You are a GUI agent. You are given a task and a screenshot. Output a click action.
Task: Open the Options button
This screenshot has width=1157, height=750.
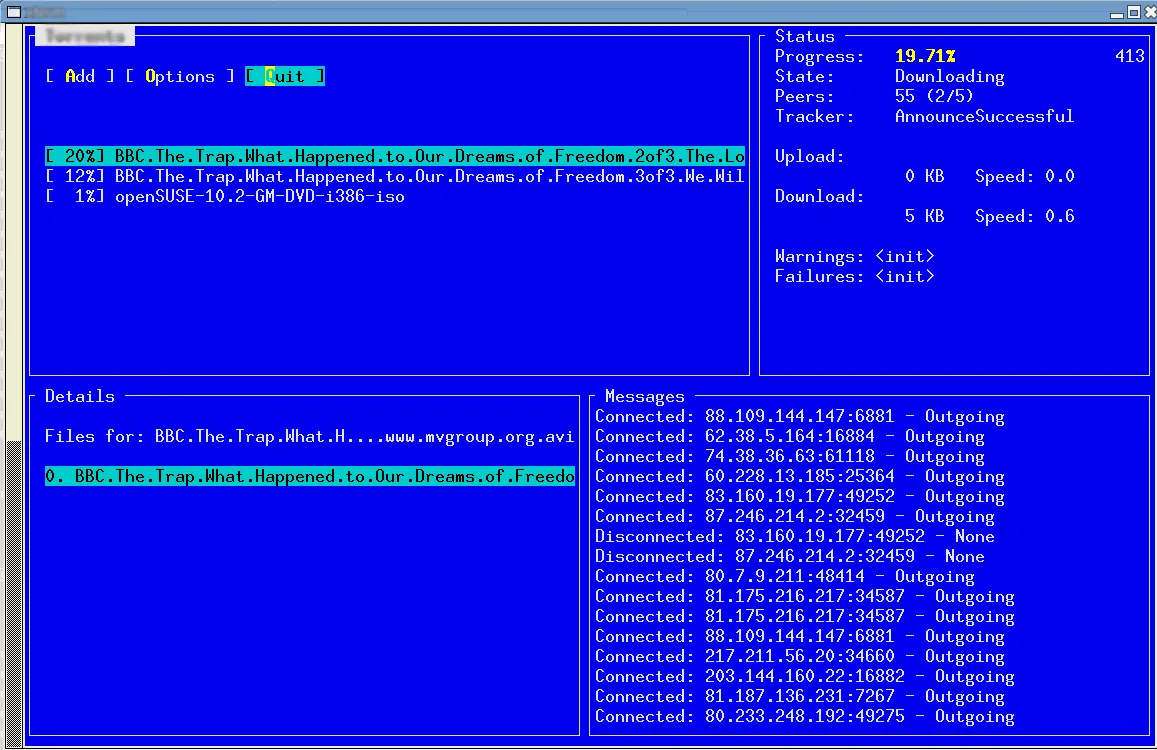(x=180, y=76)
